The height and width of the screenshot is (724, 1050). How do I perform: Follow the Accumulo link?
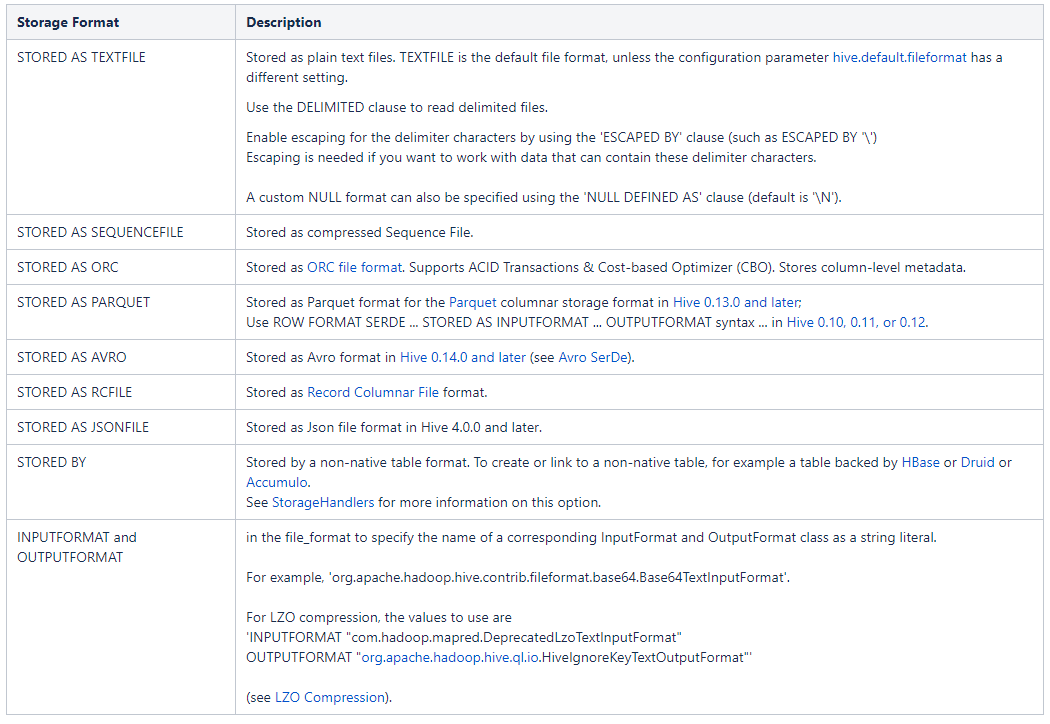(x=277, y=483)
